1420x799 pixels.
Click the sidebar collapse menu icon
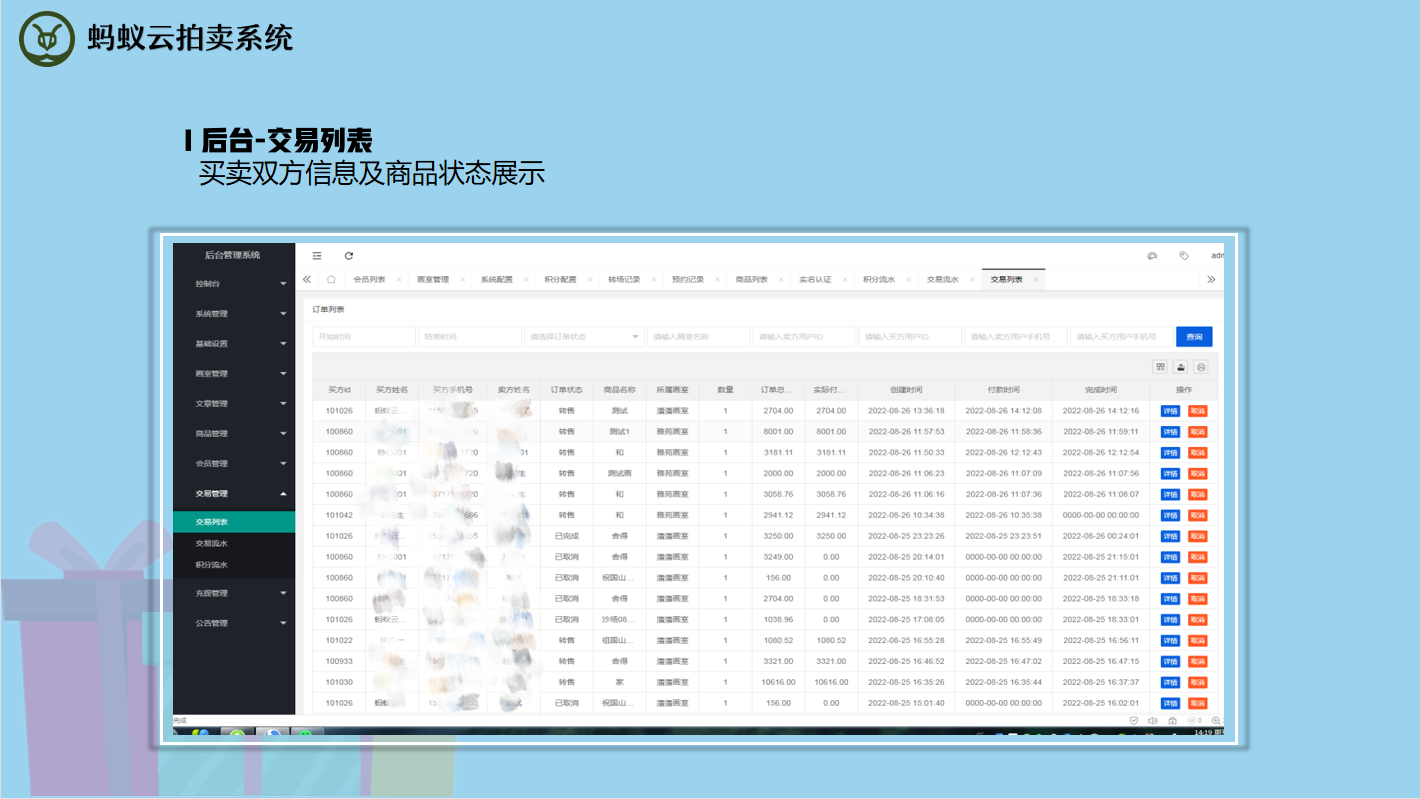pyautogui.click(x=317, y=256)
